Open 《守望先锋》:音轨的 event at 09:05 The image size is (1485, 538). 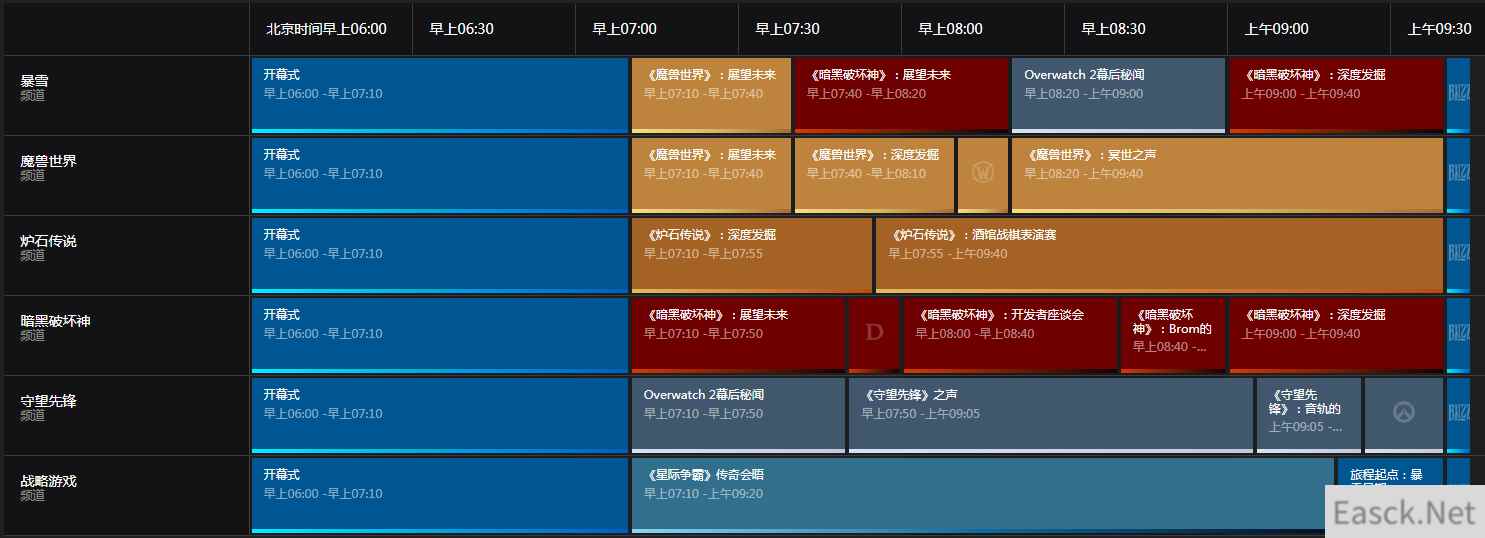[x=1309, y=415]
